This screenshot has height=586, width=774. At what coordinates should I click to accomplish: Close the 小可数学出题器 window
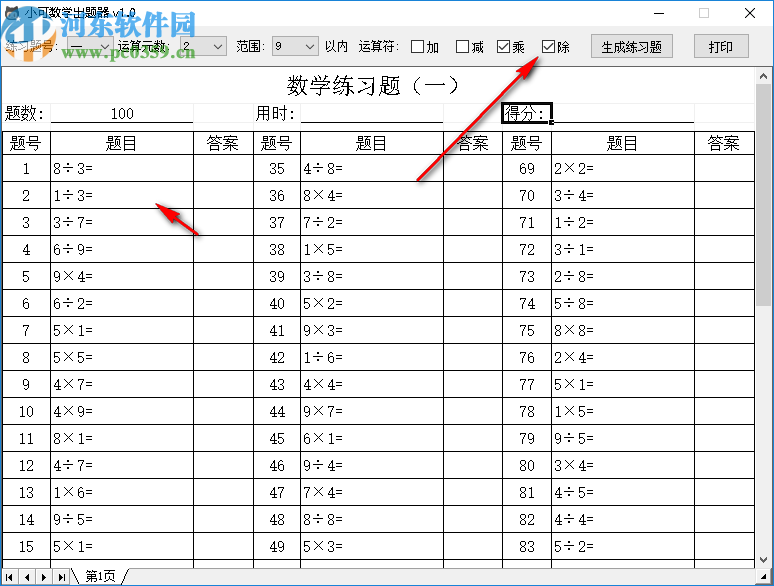pyautogui.click(x=750, y=13)
